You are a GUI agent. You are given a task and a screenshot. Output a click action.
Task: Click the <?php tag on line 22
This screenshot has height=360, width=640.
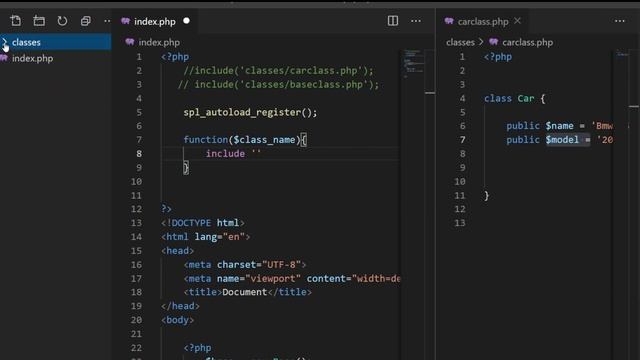[x=198, y=348]
